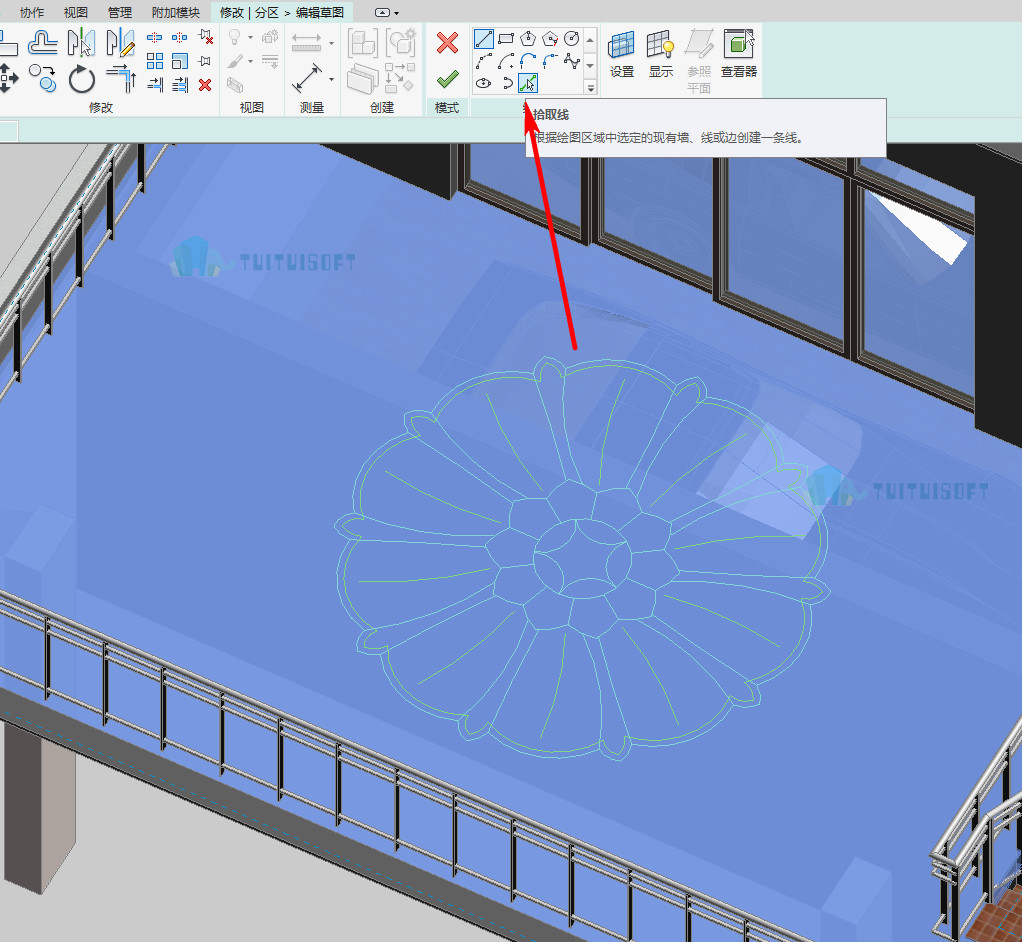Expand the draw gallery more-options arrow
1022x942 pixels.
(x=590, y=87)
